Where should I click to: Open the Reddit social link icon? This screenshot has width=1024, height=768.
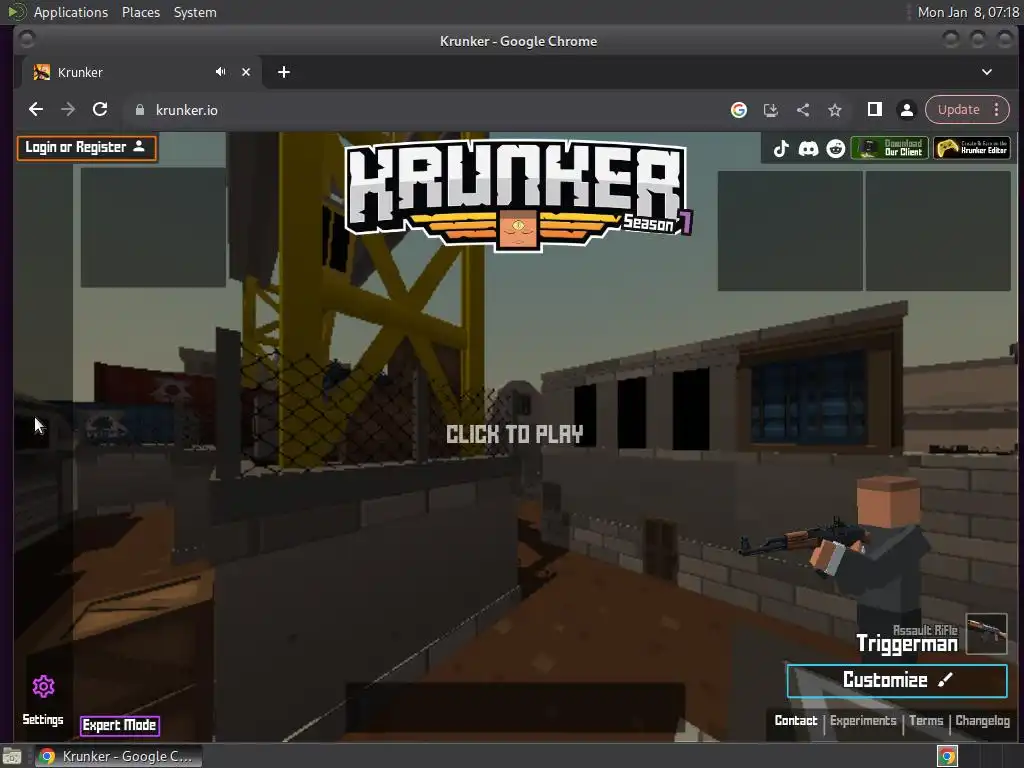(x=836, y=148)
